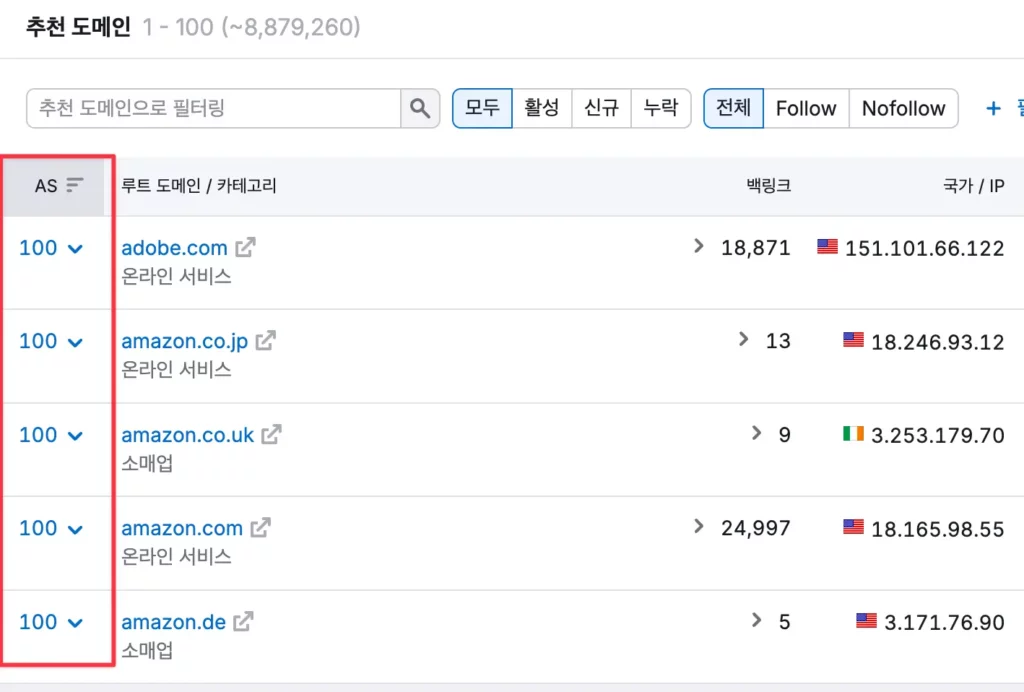Select the Follow link type tab
Image resolution: width=1024 pixels, height=692 pixels.
click(806, 108)
